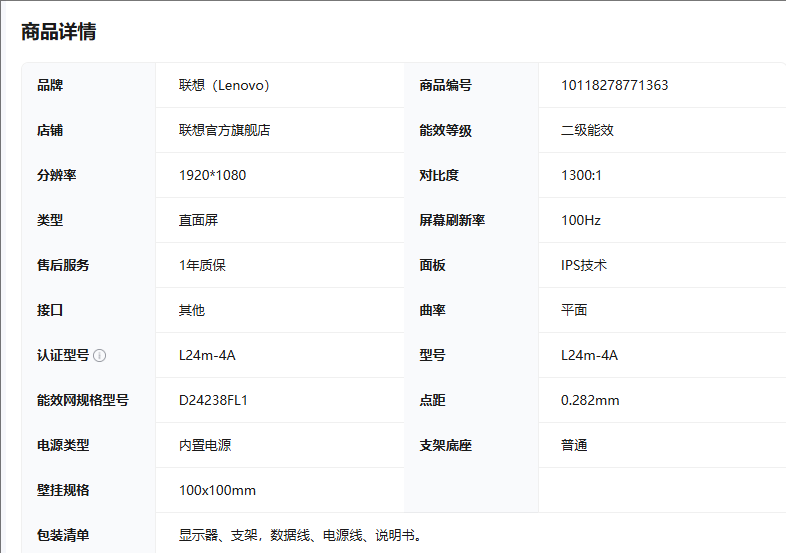Click the brand value 联想（Lenovo）

click(224, 85)
